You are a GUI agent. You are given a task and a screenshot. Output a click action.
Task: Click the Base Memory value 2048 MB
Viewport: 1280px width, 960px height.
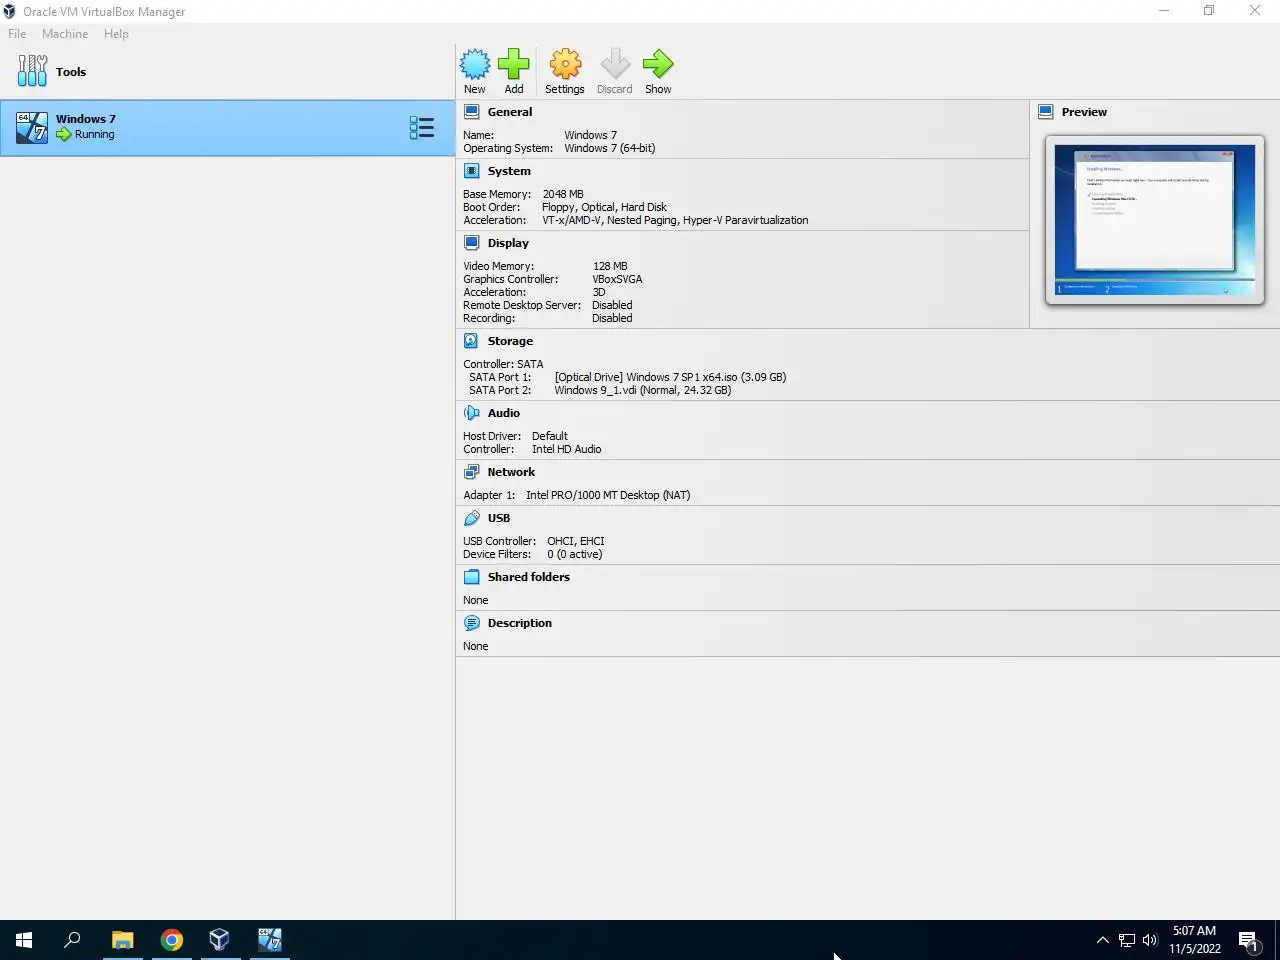563,194
